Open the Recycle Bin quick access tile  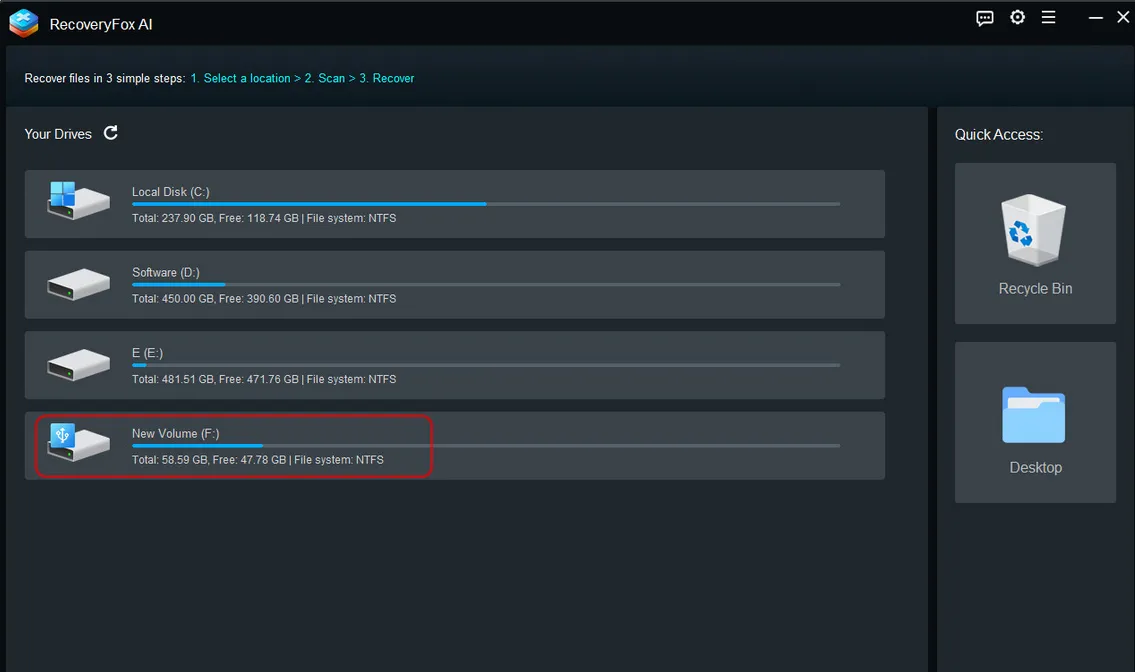point(1035,244)
